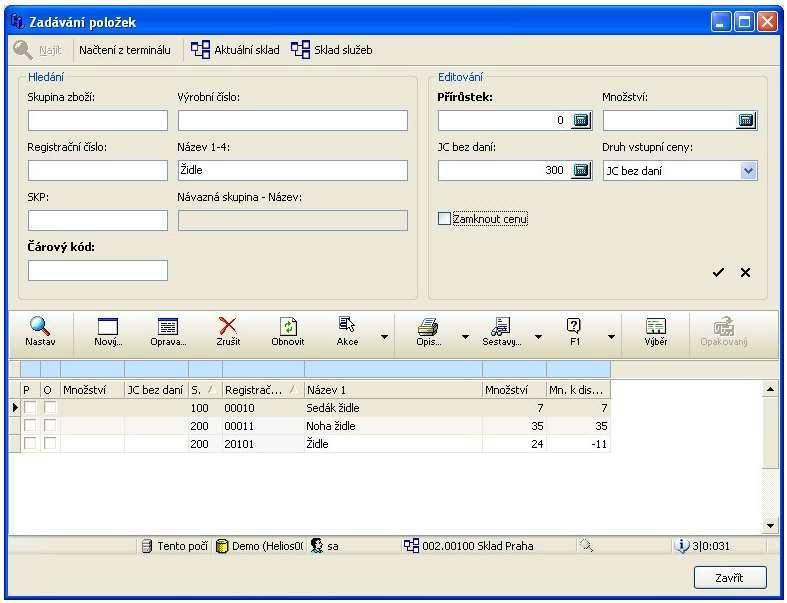Screen dimensions: 787x603
Task: Click filter cell above Název 1 column
Action: click(x=393, y=369)
